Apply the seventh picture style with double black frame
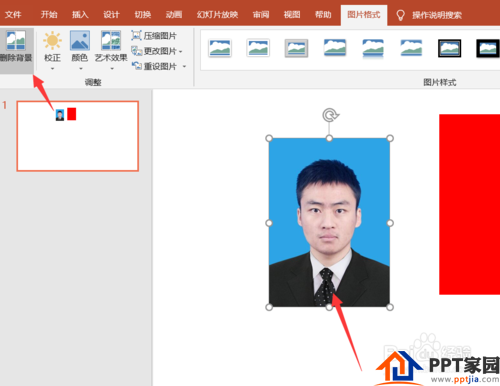This screenshot has width=500, height=386. [x=450, y=48]
